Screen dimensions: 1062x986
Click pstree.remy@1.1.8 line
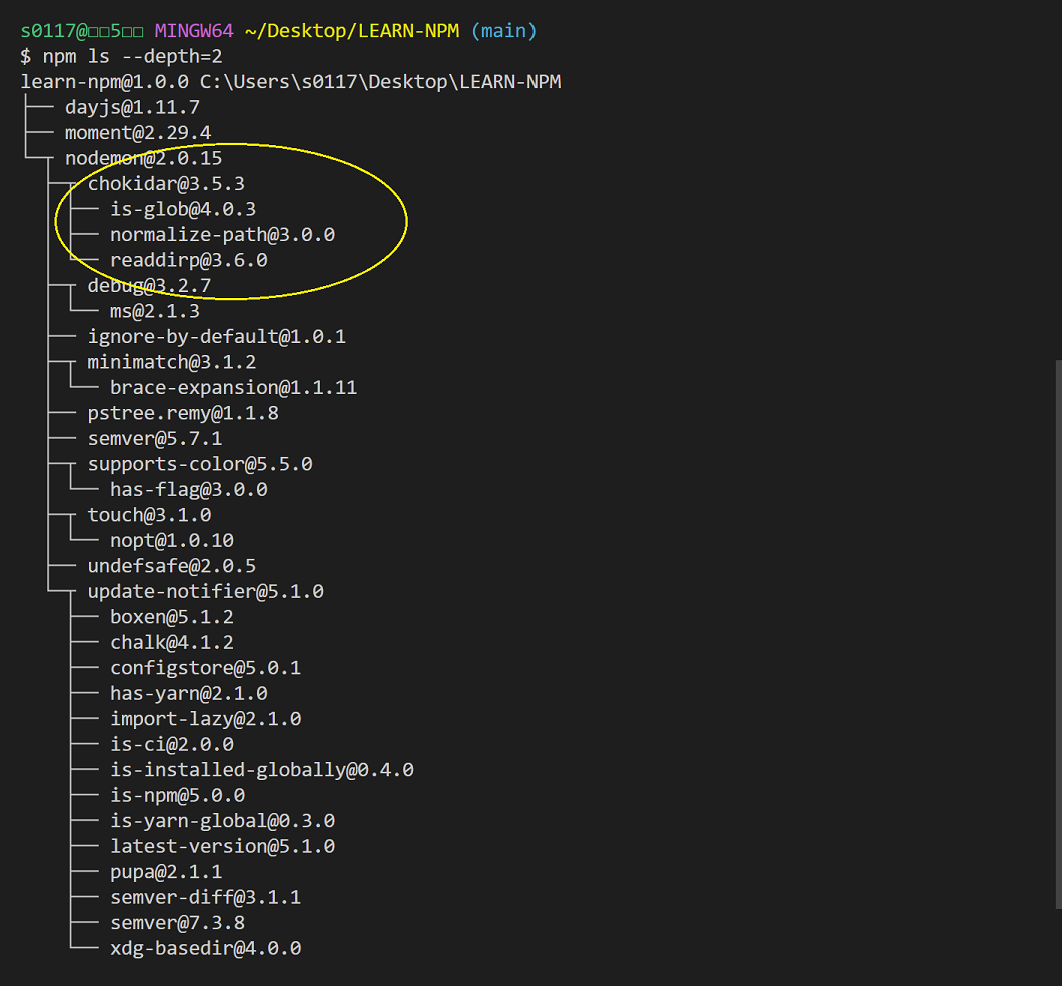(x=183, y=413)
